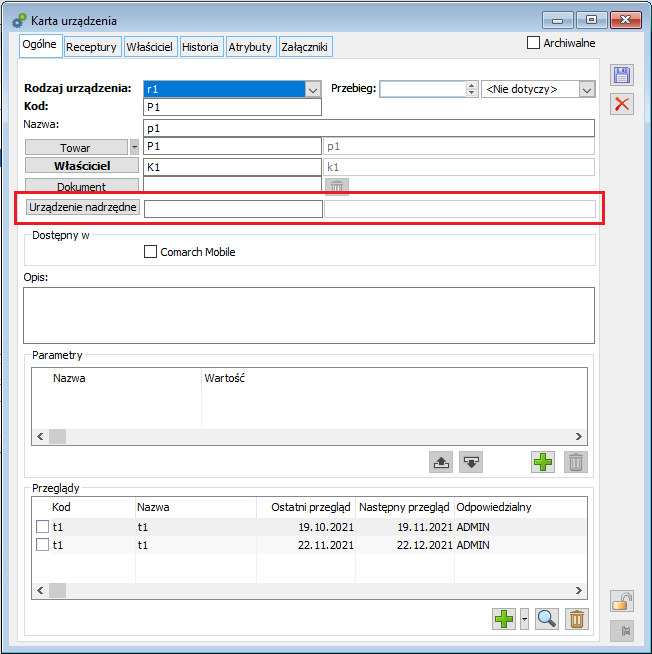Click Kod column header in Przeglądy

tap(61, 507)
